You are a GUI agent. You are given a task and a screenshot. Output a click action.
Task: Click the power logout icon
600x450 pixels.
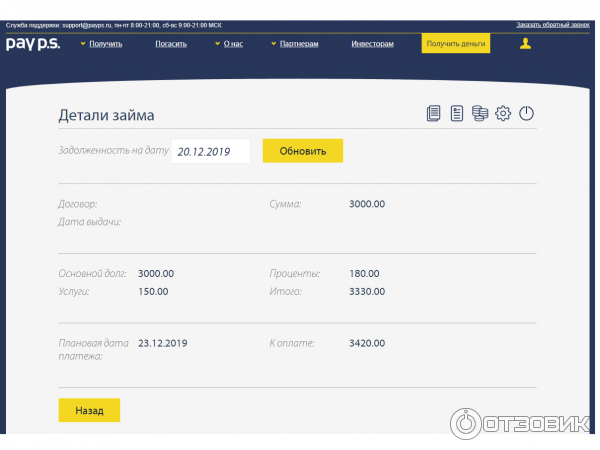[x=526, y=114]
